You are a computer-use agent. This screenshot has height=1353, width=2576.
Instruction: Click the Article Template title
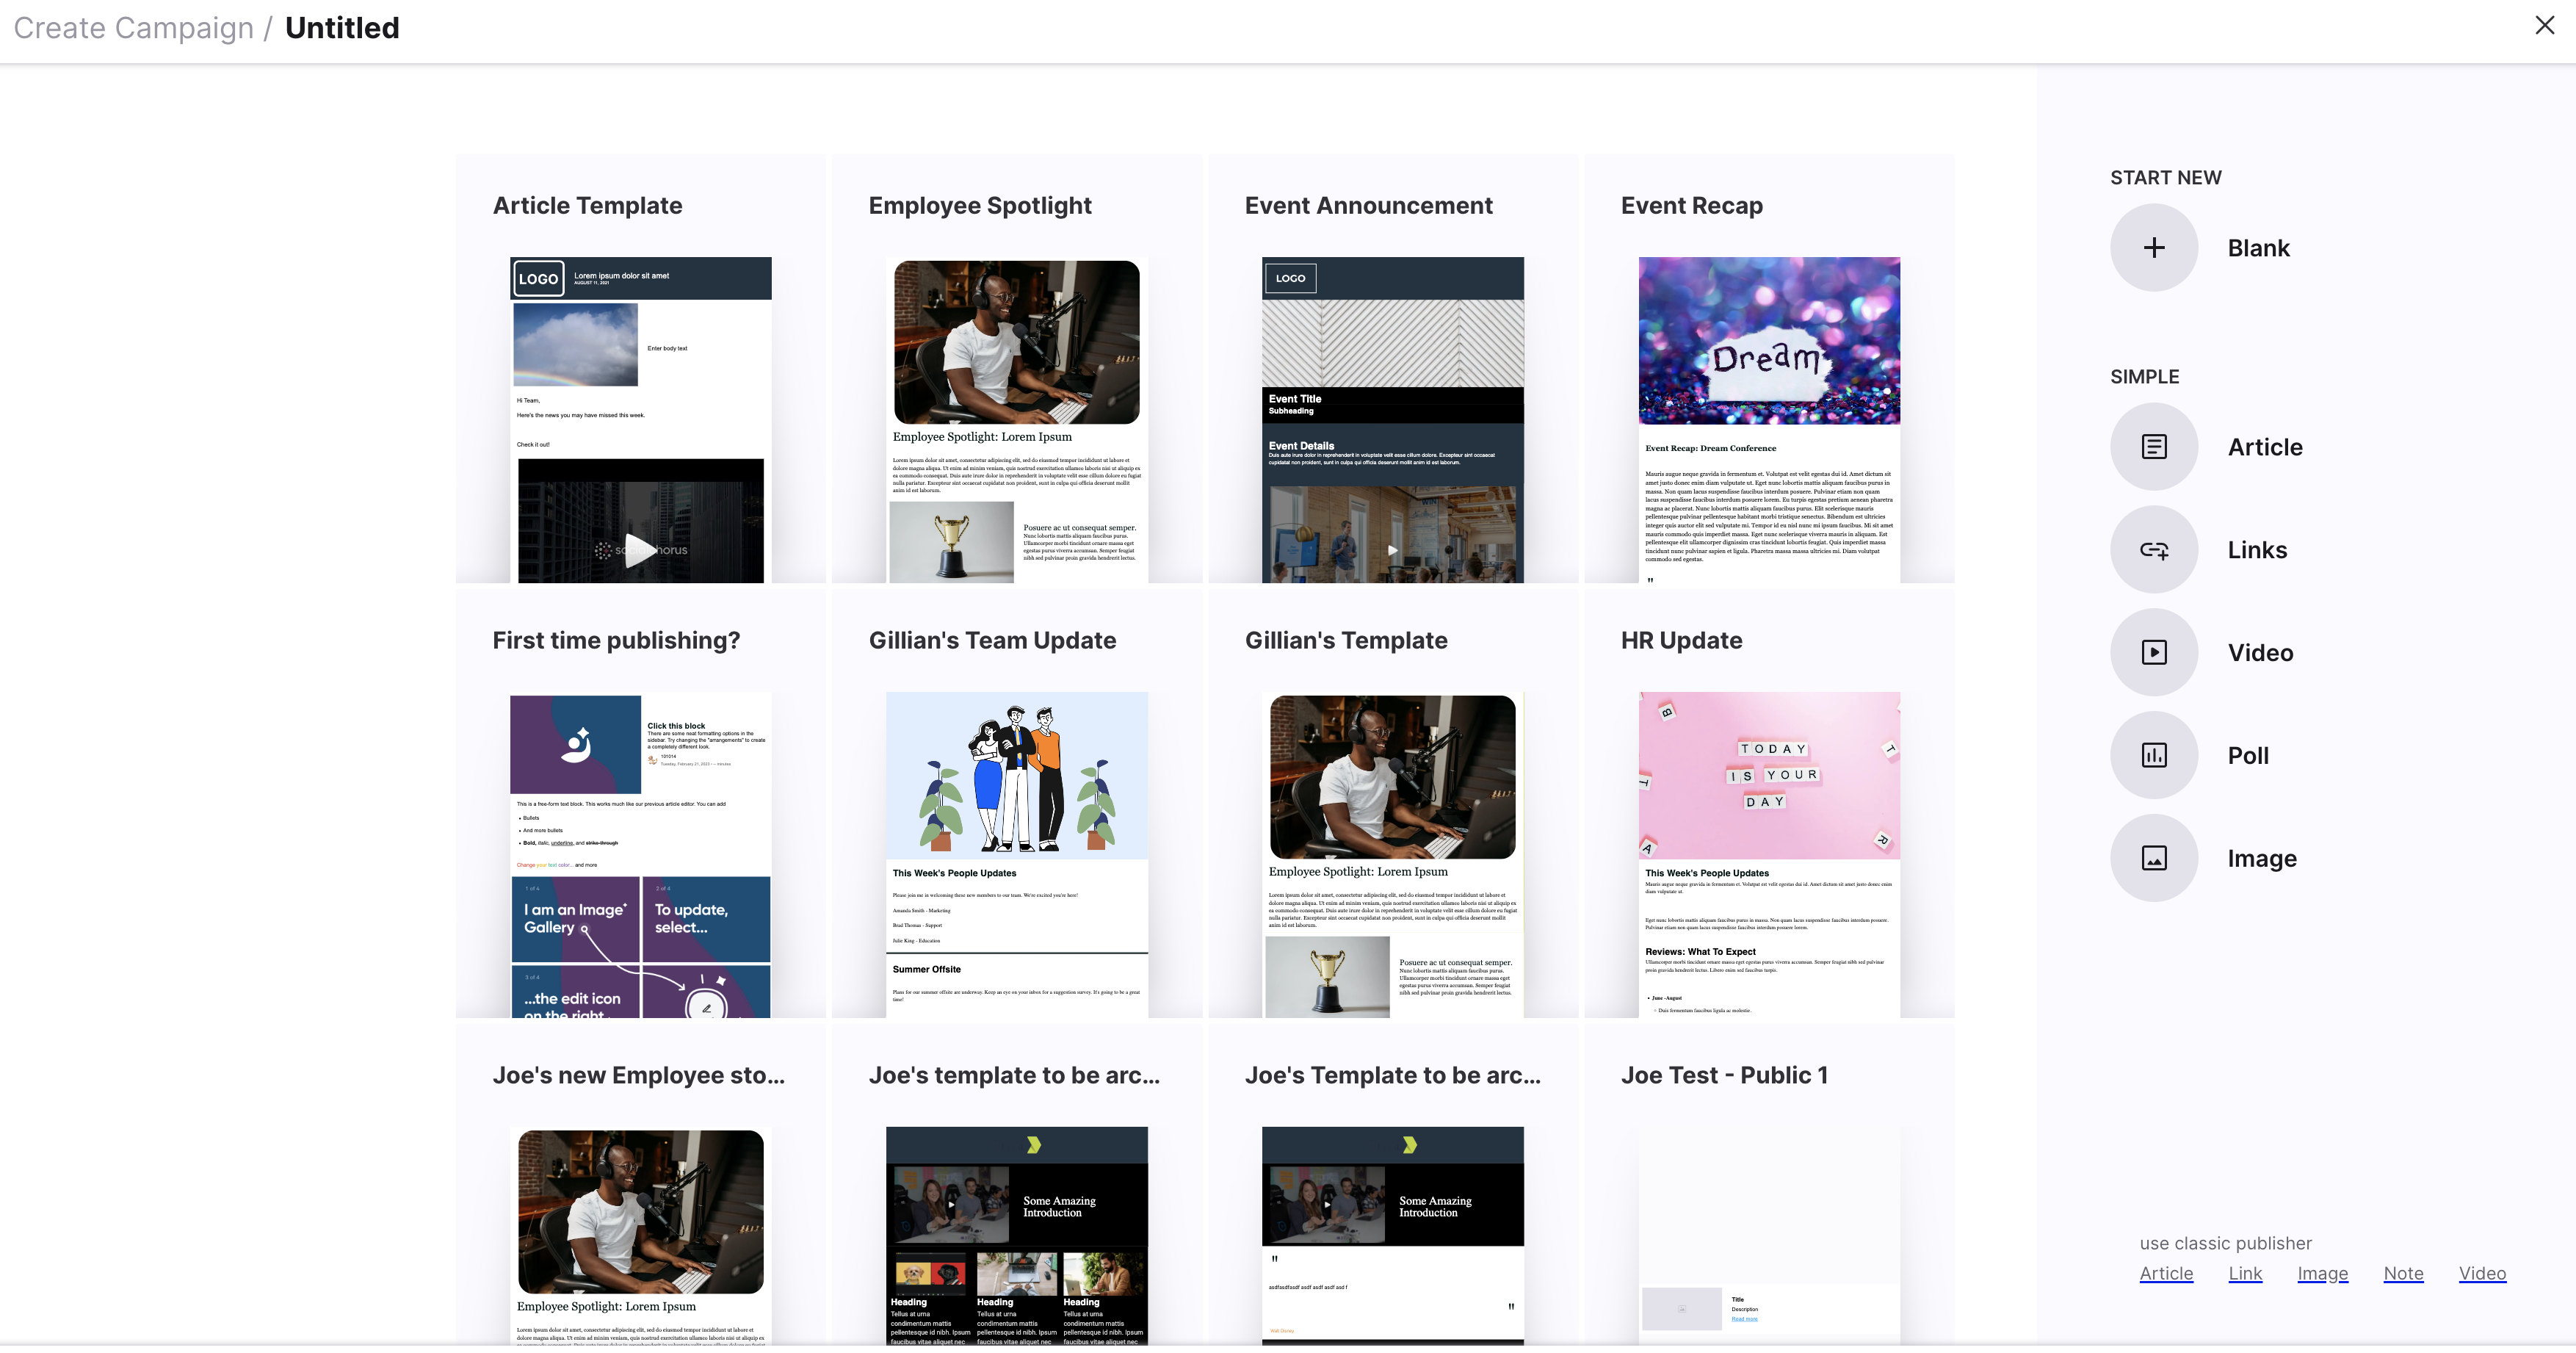point(587,205)
